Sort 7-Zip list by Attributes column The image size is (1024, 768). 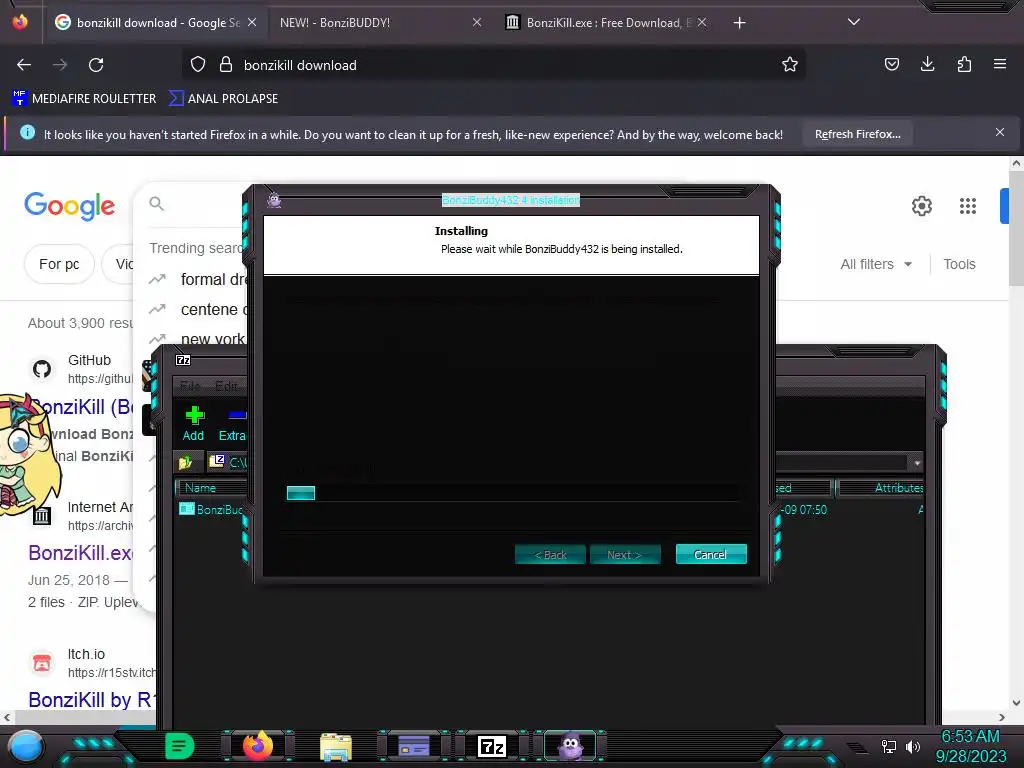[880, 488]
